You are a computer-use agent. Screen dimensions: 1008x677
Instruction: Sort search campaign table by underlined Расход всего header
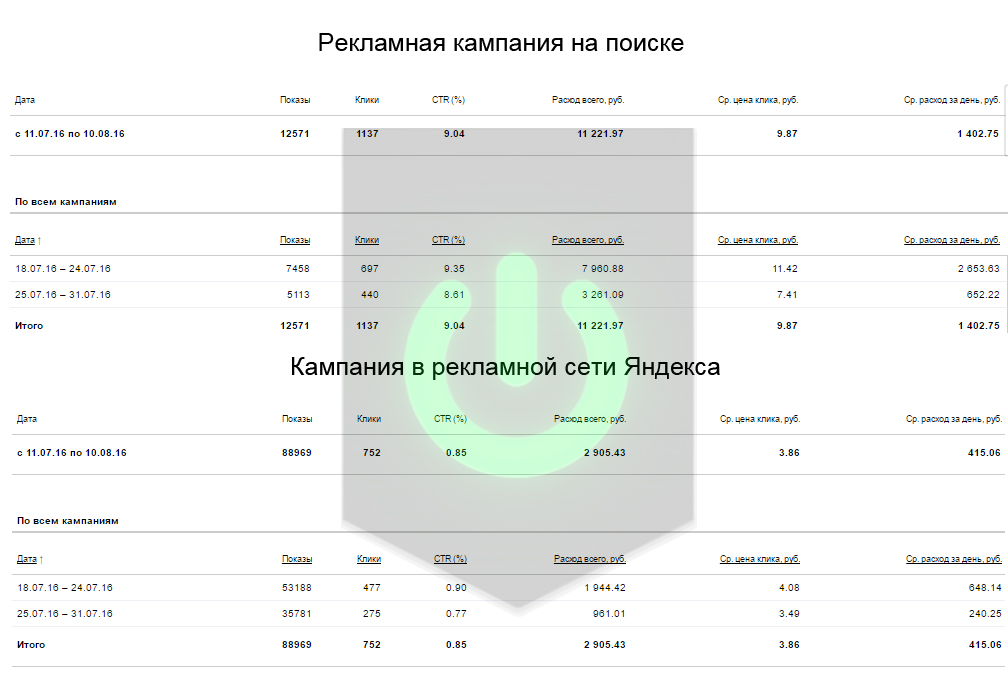tap(588, 240)
